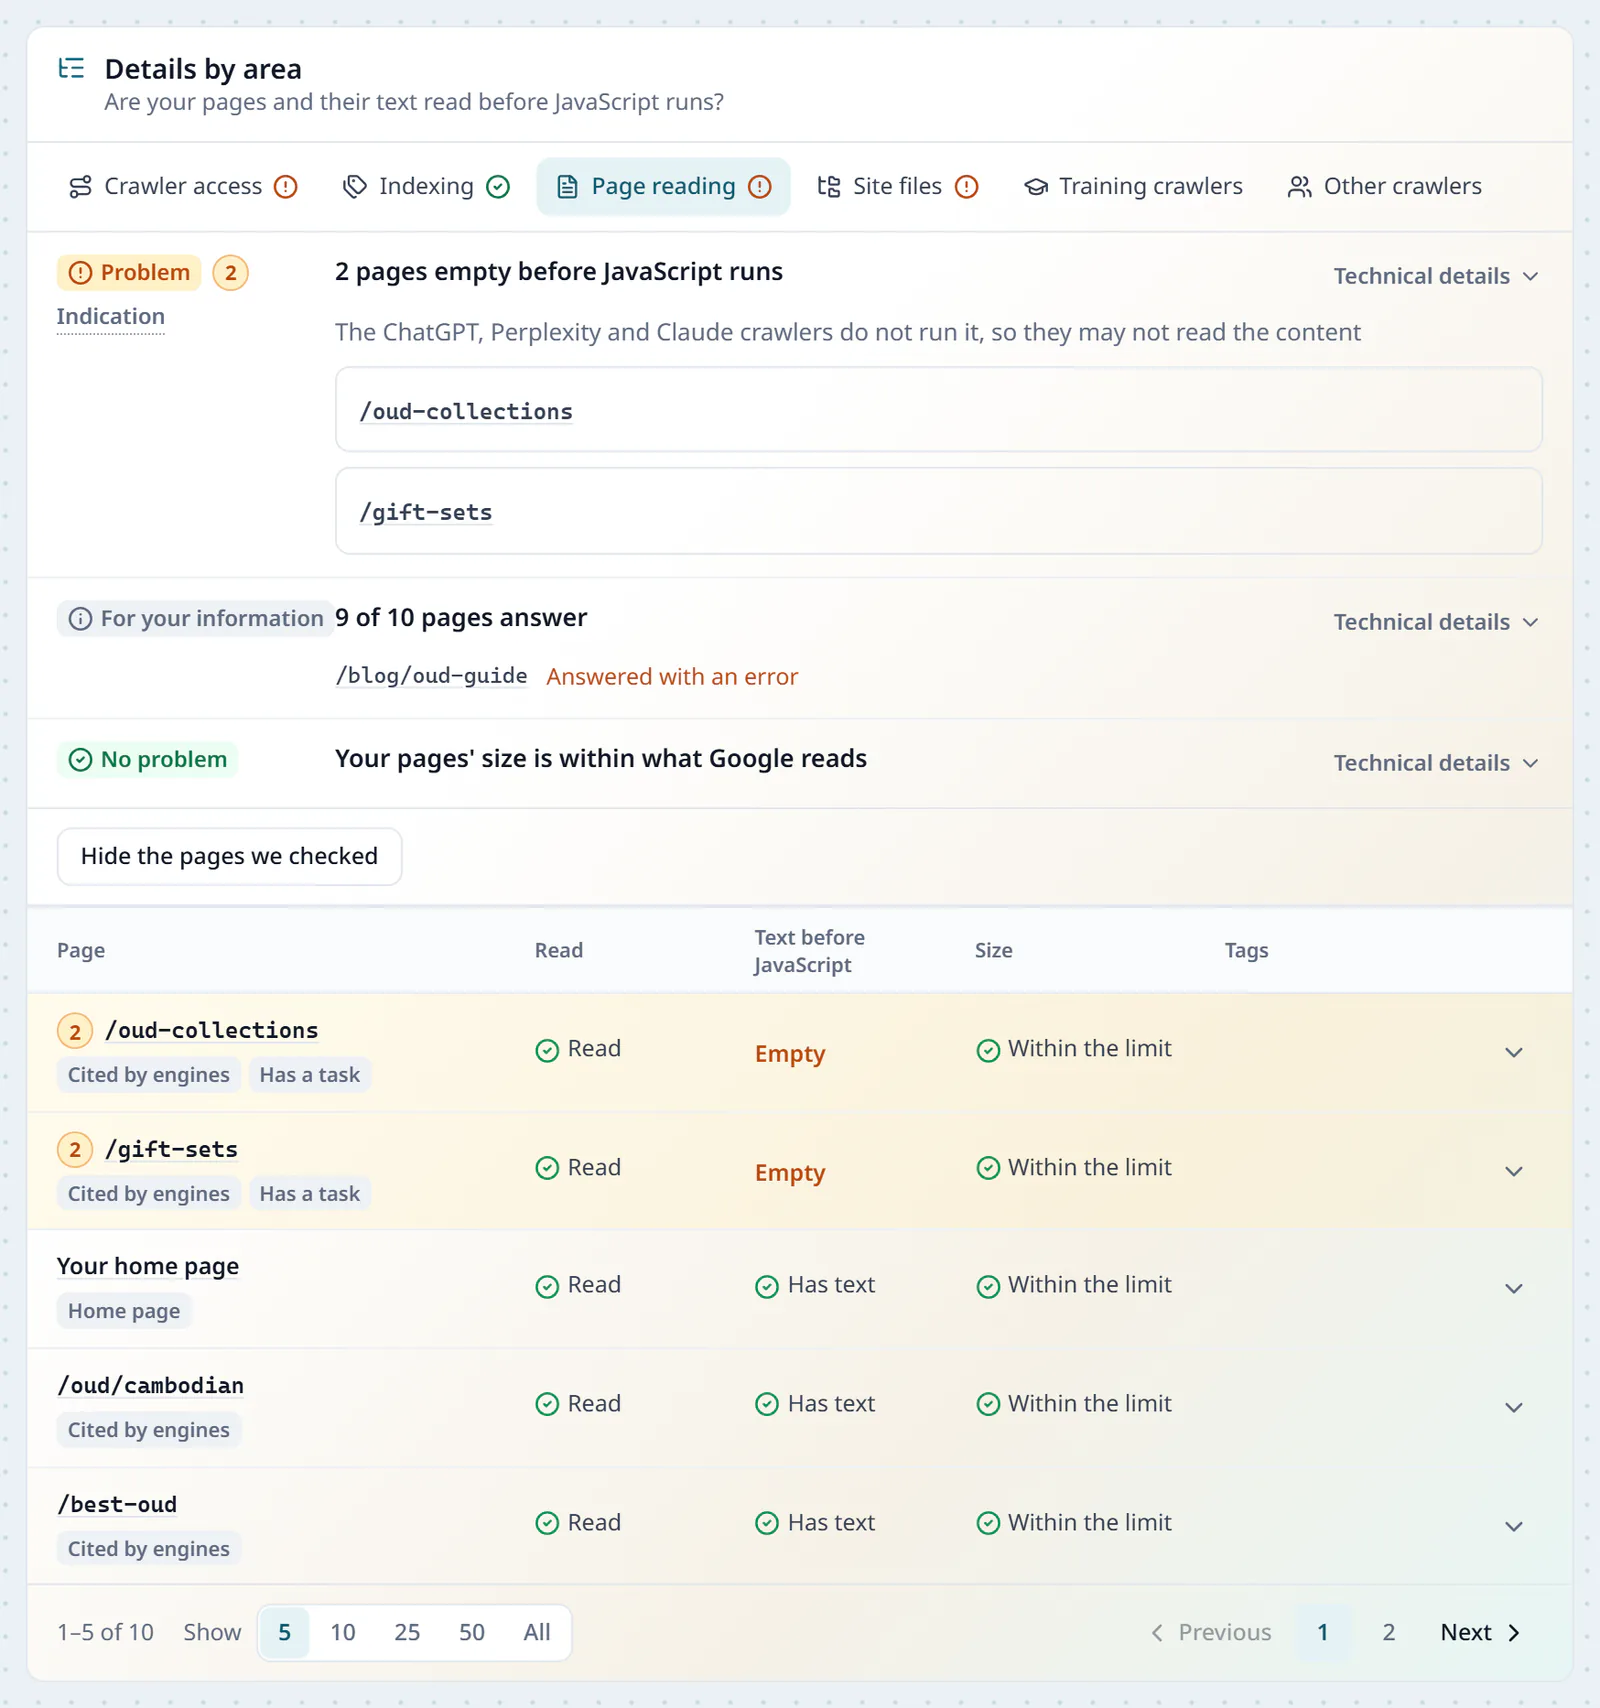Image resolution: width=1600 pixels, height=1708 pixels.
Task: Open the /oud-collections link in problem box
Action: 466,411
